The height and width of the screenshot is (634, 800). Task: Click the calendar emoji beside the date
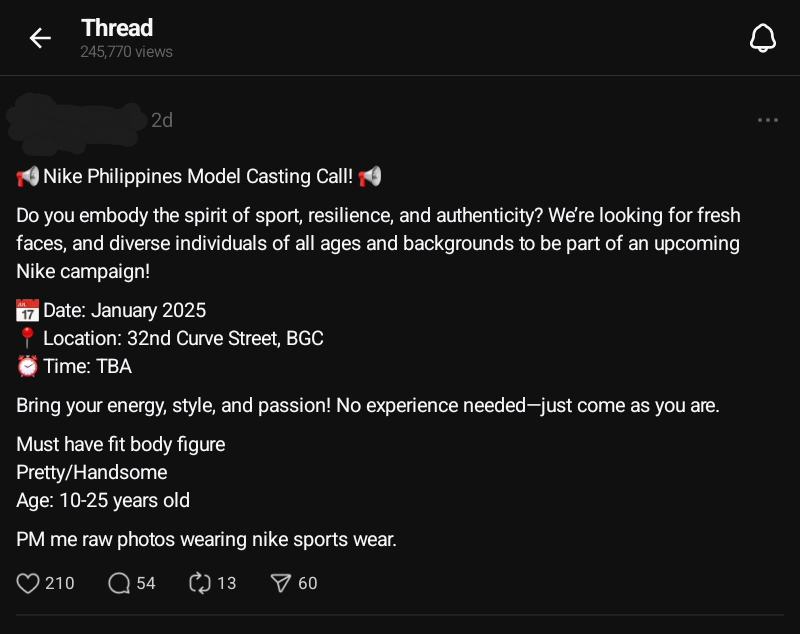[27, 310]
